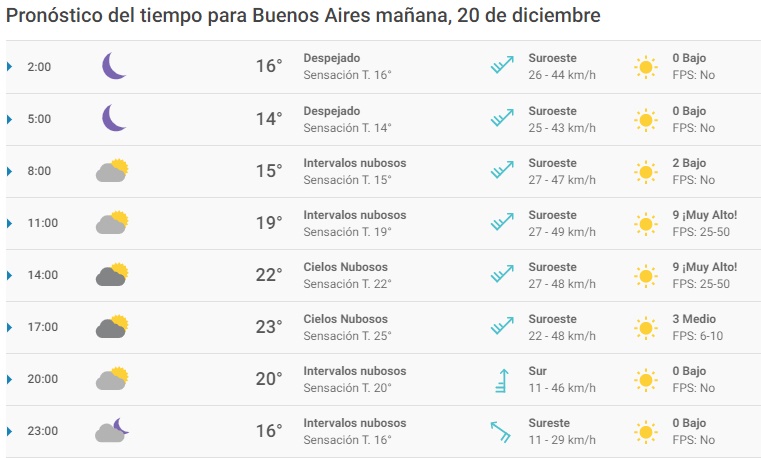
Task: Click the "Despejado" description at 5:00
Action: [331, 111]
